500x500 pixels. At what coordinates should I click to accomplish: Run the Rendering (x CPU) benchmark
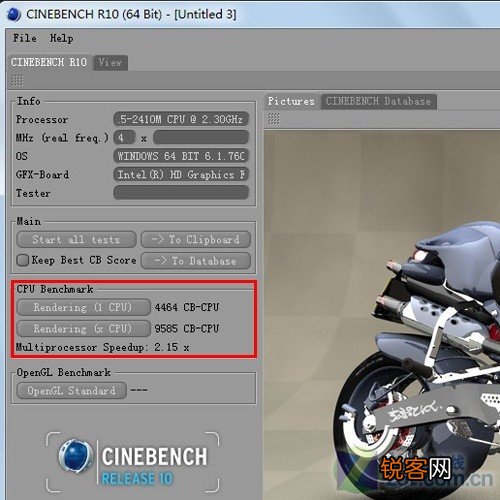pos(83,329)
